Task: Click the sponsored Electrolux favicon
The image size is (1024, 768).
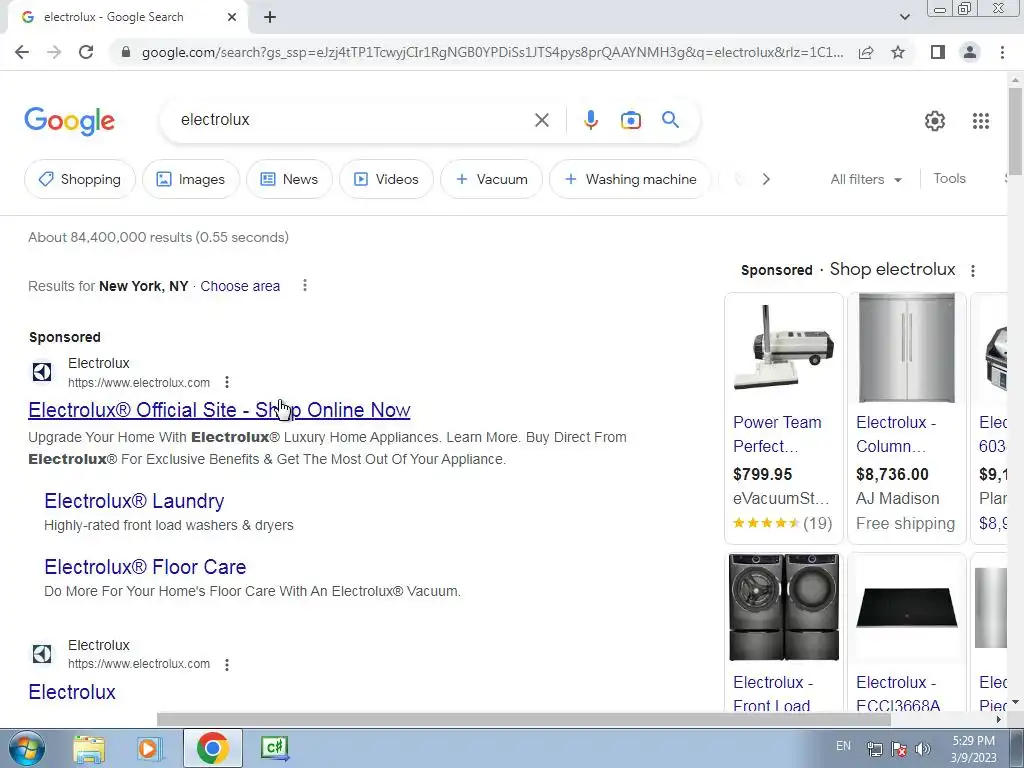Action: coord(42,372)
